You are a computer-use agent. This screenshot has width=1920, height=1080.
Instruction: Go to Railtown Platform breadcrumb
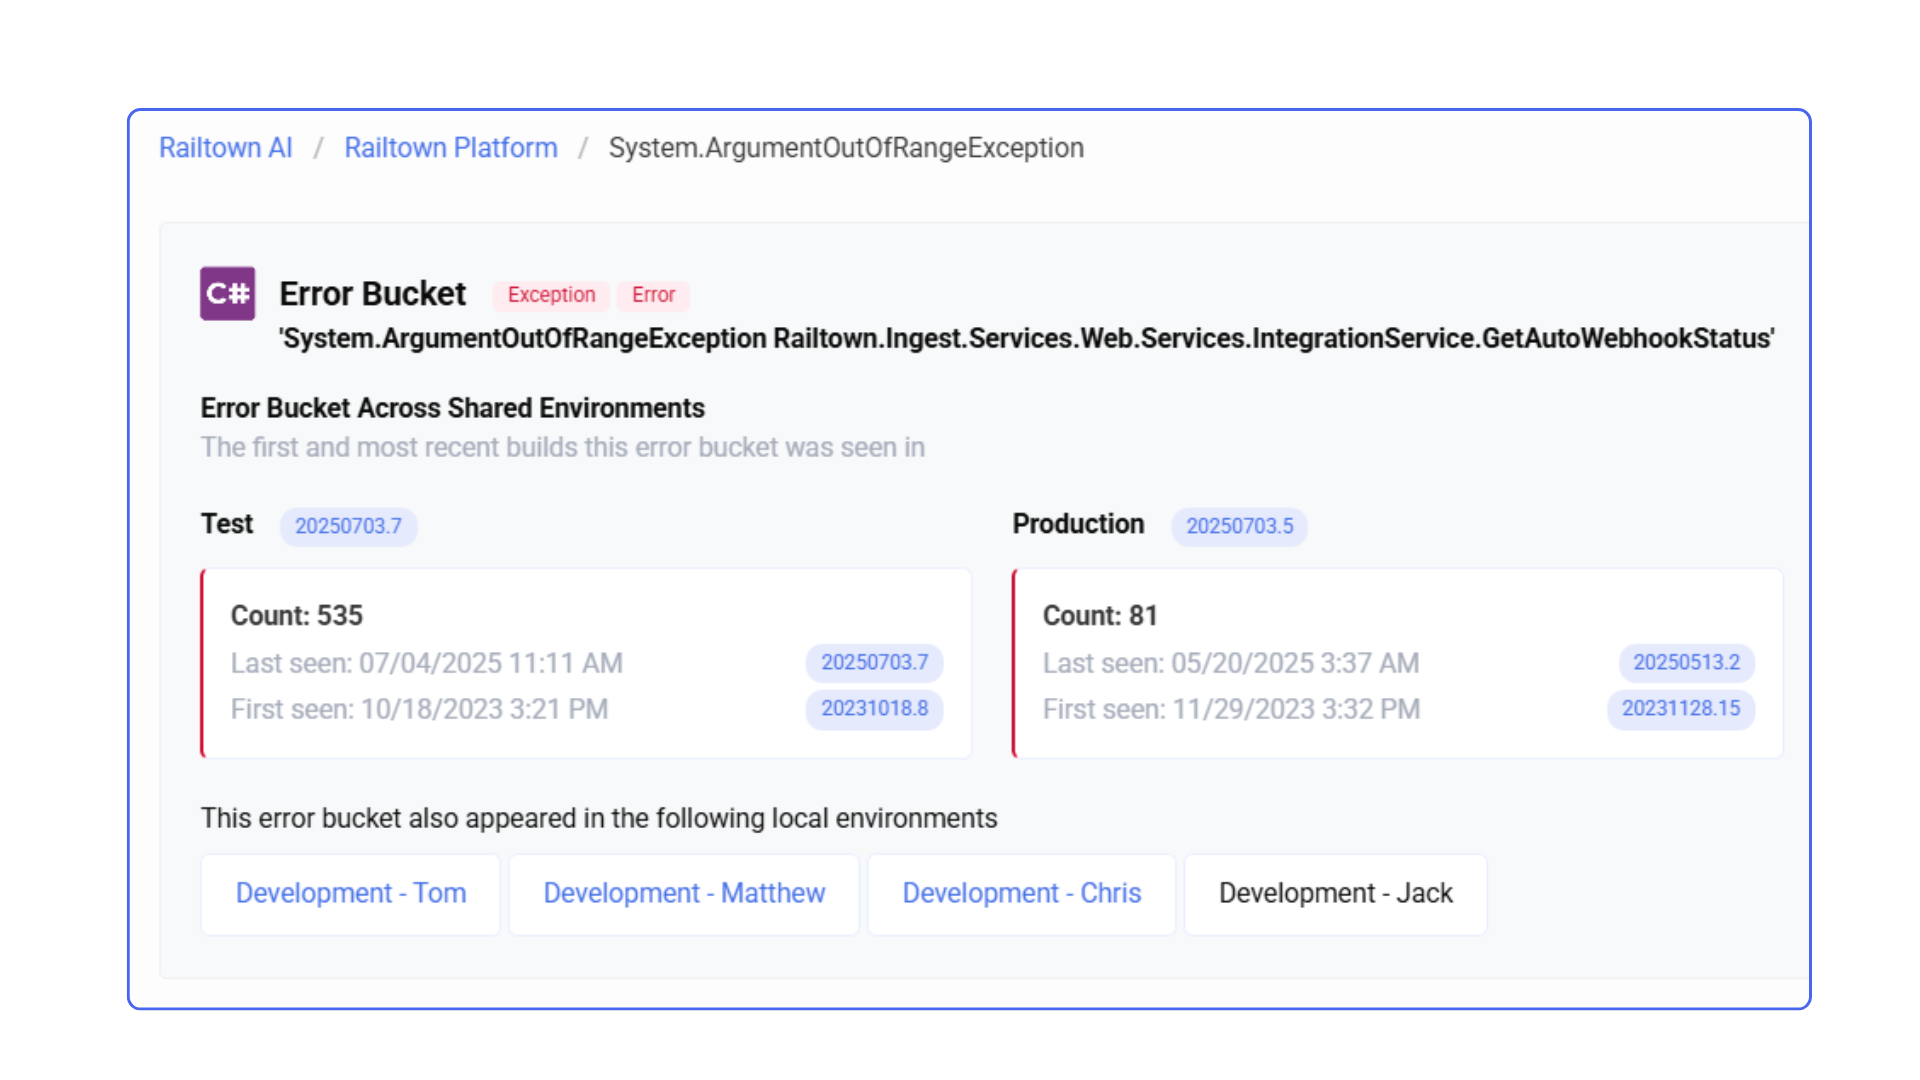tap(450, 148)
